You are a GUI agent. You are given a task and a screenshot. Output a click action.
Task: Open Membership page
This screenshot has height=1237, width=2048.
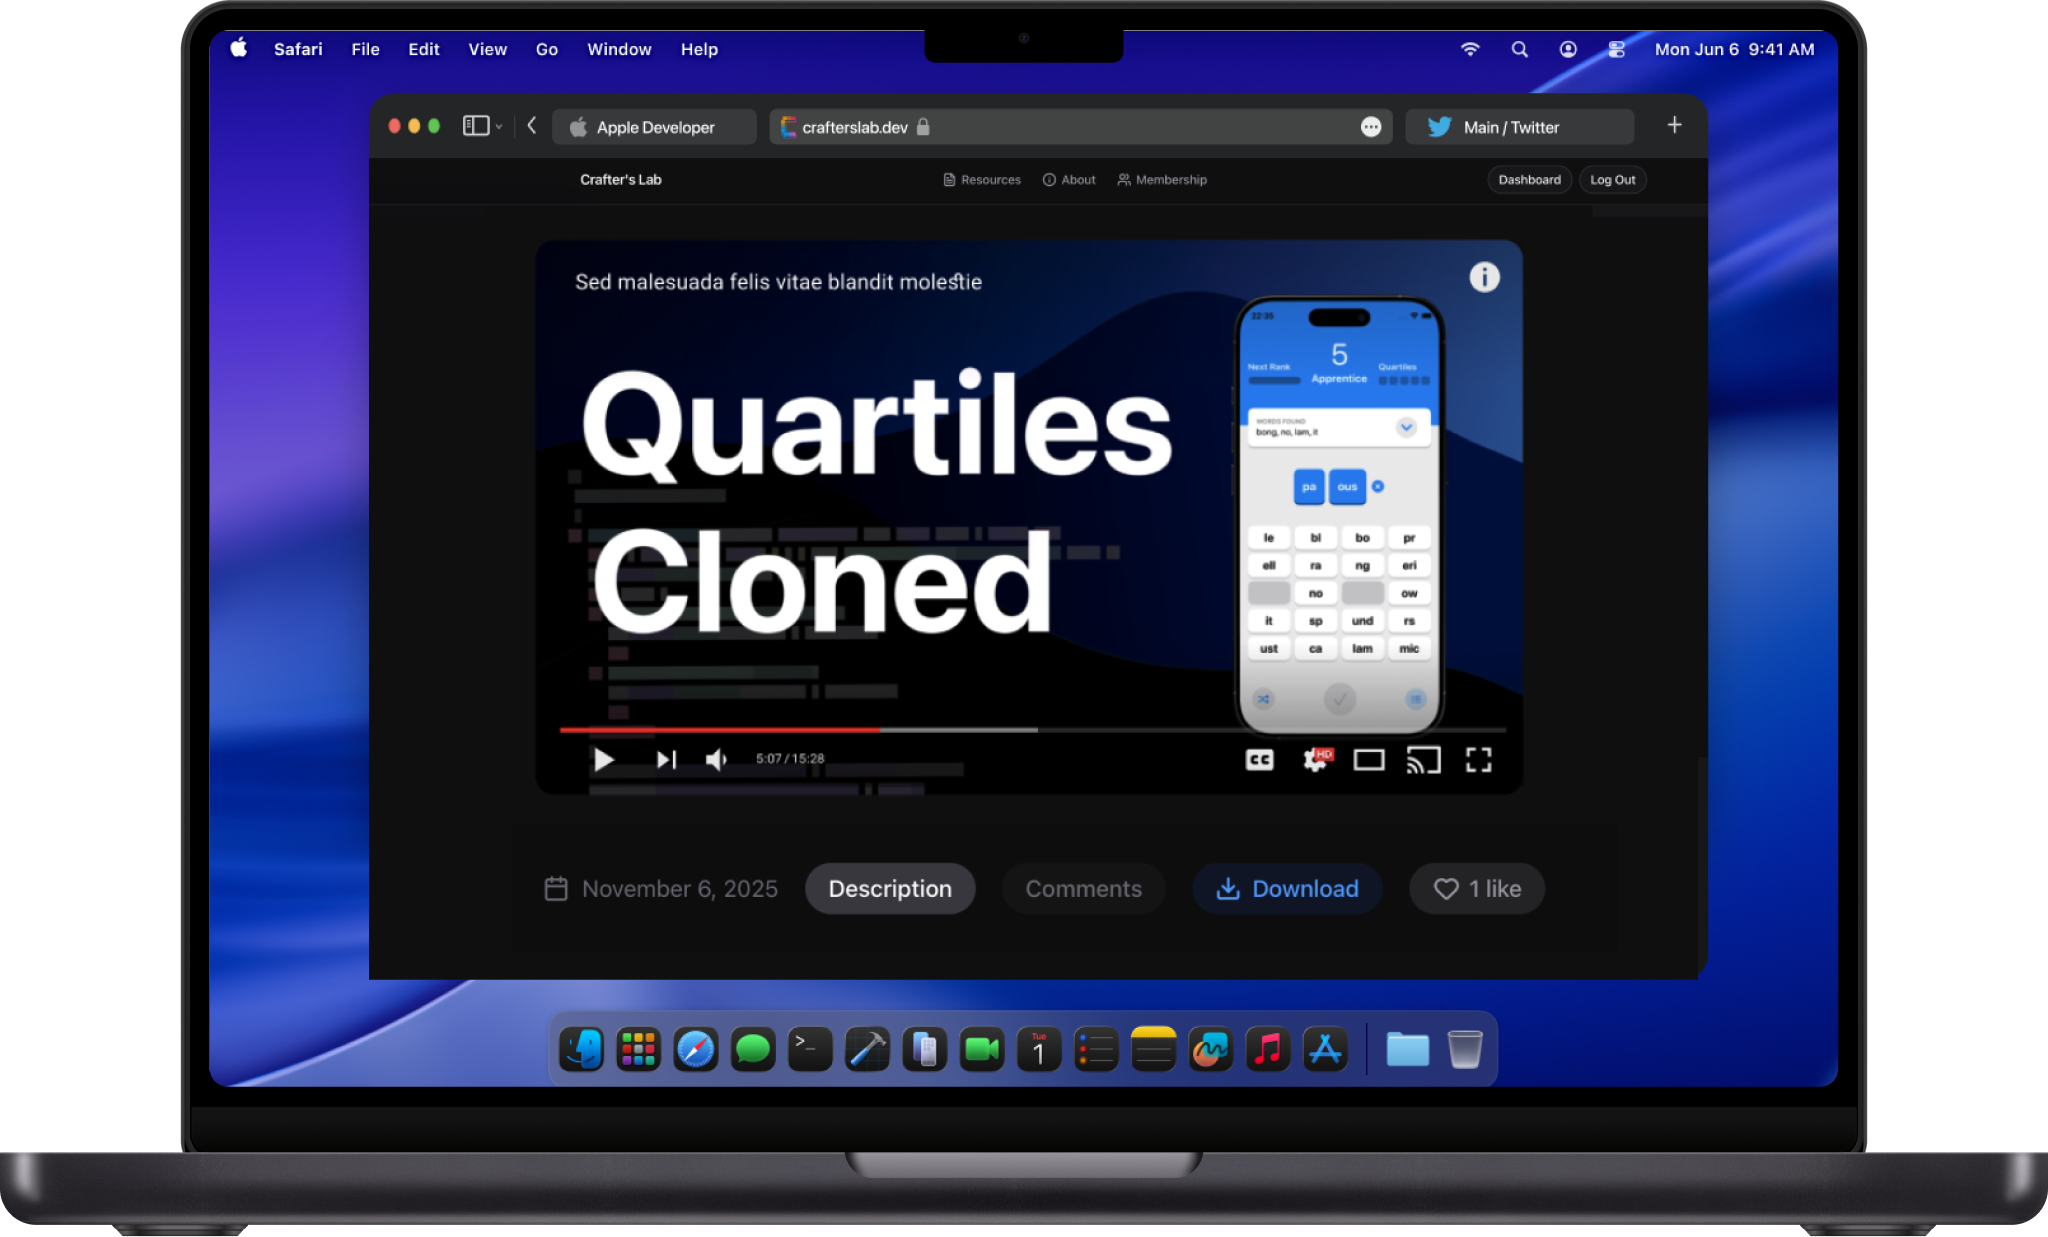[x=1162, y=180]
